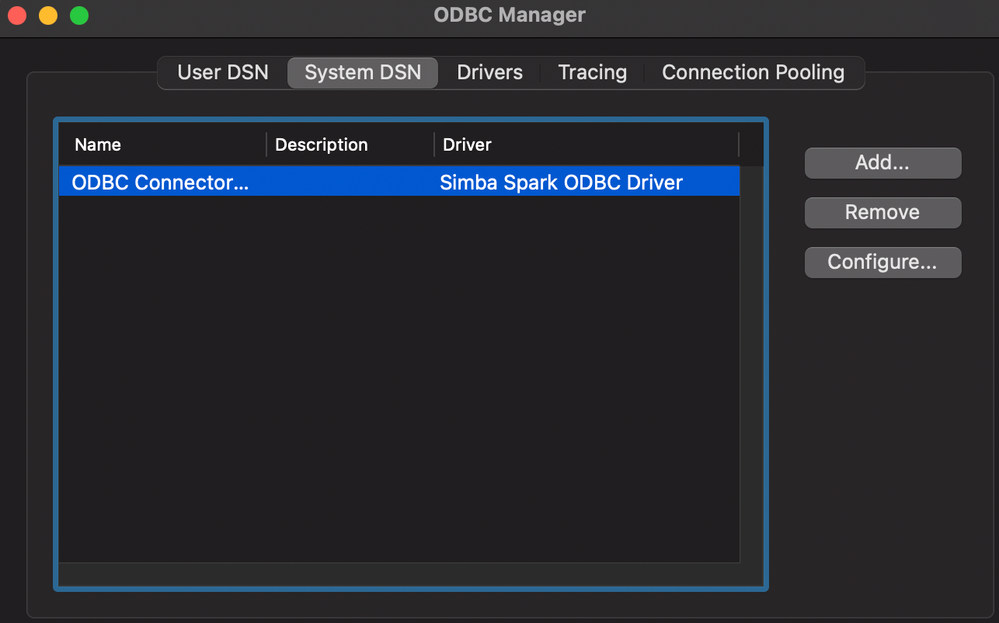Click the Simba Spark ODBC Driver cell
The height and width of the screenshot is (623, 999).
pyautogui.click(x=561, y=182)
